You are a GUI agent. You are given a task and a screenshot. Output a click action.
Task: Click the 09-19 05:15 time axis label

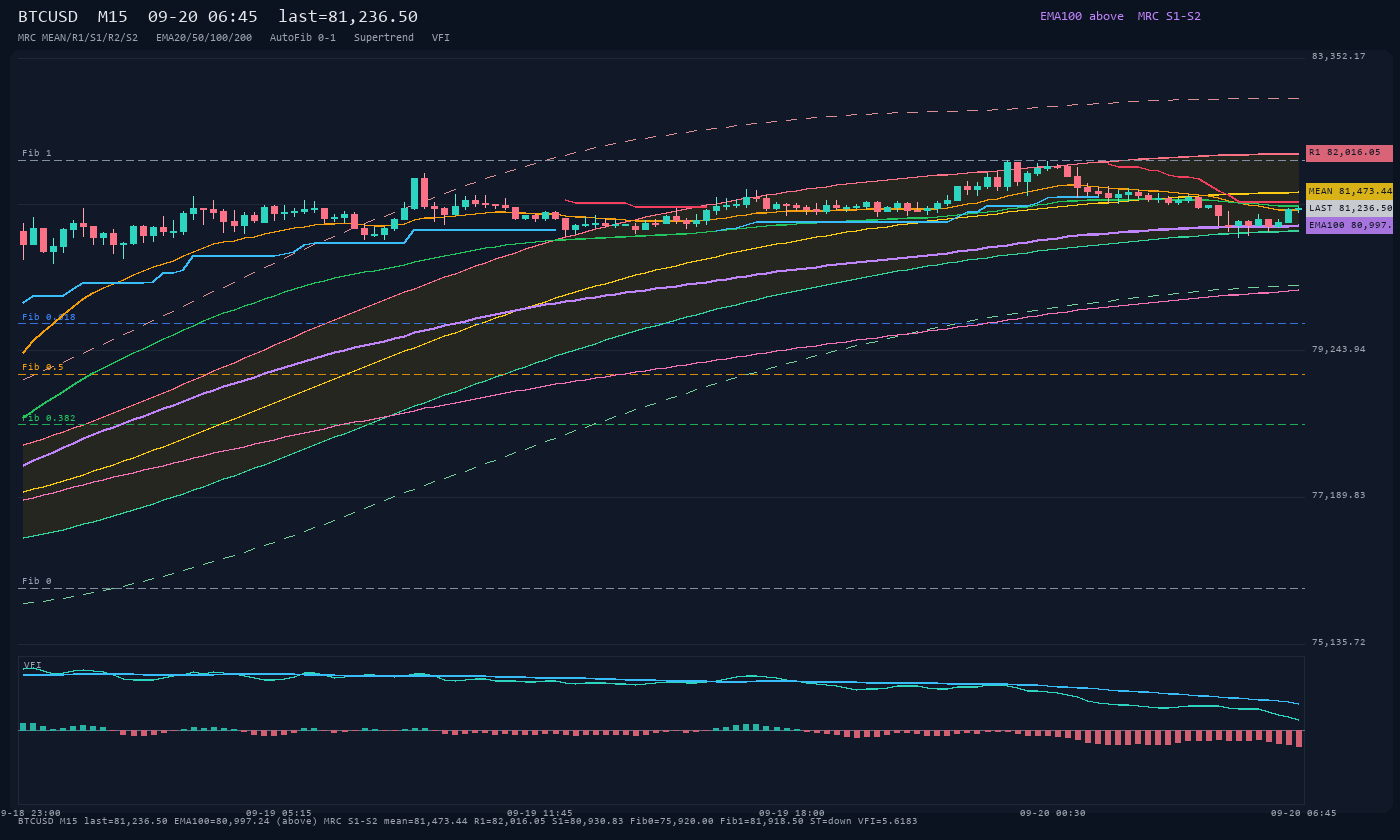[278, 813]
